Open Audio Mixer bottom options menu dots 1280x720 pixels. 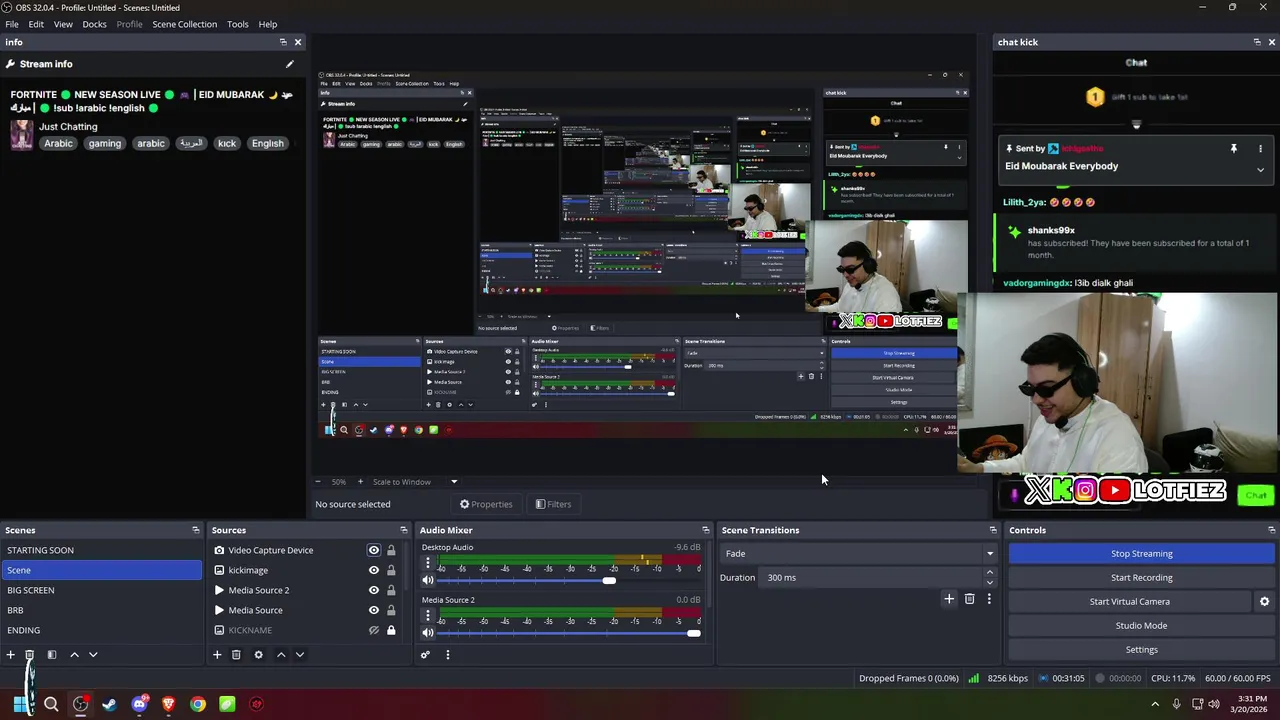pyautogui.click(x=447, y=655)
